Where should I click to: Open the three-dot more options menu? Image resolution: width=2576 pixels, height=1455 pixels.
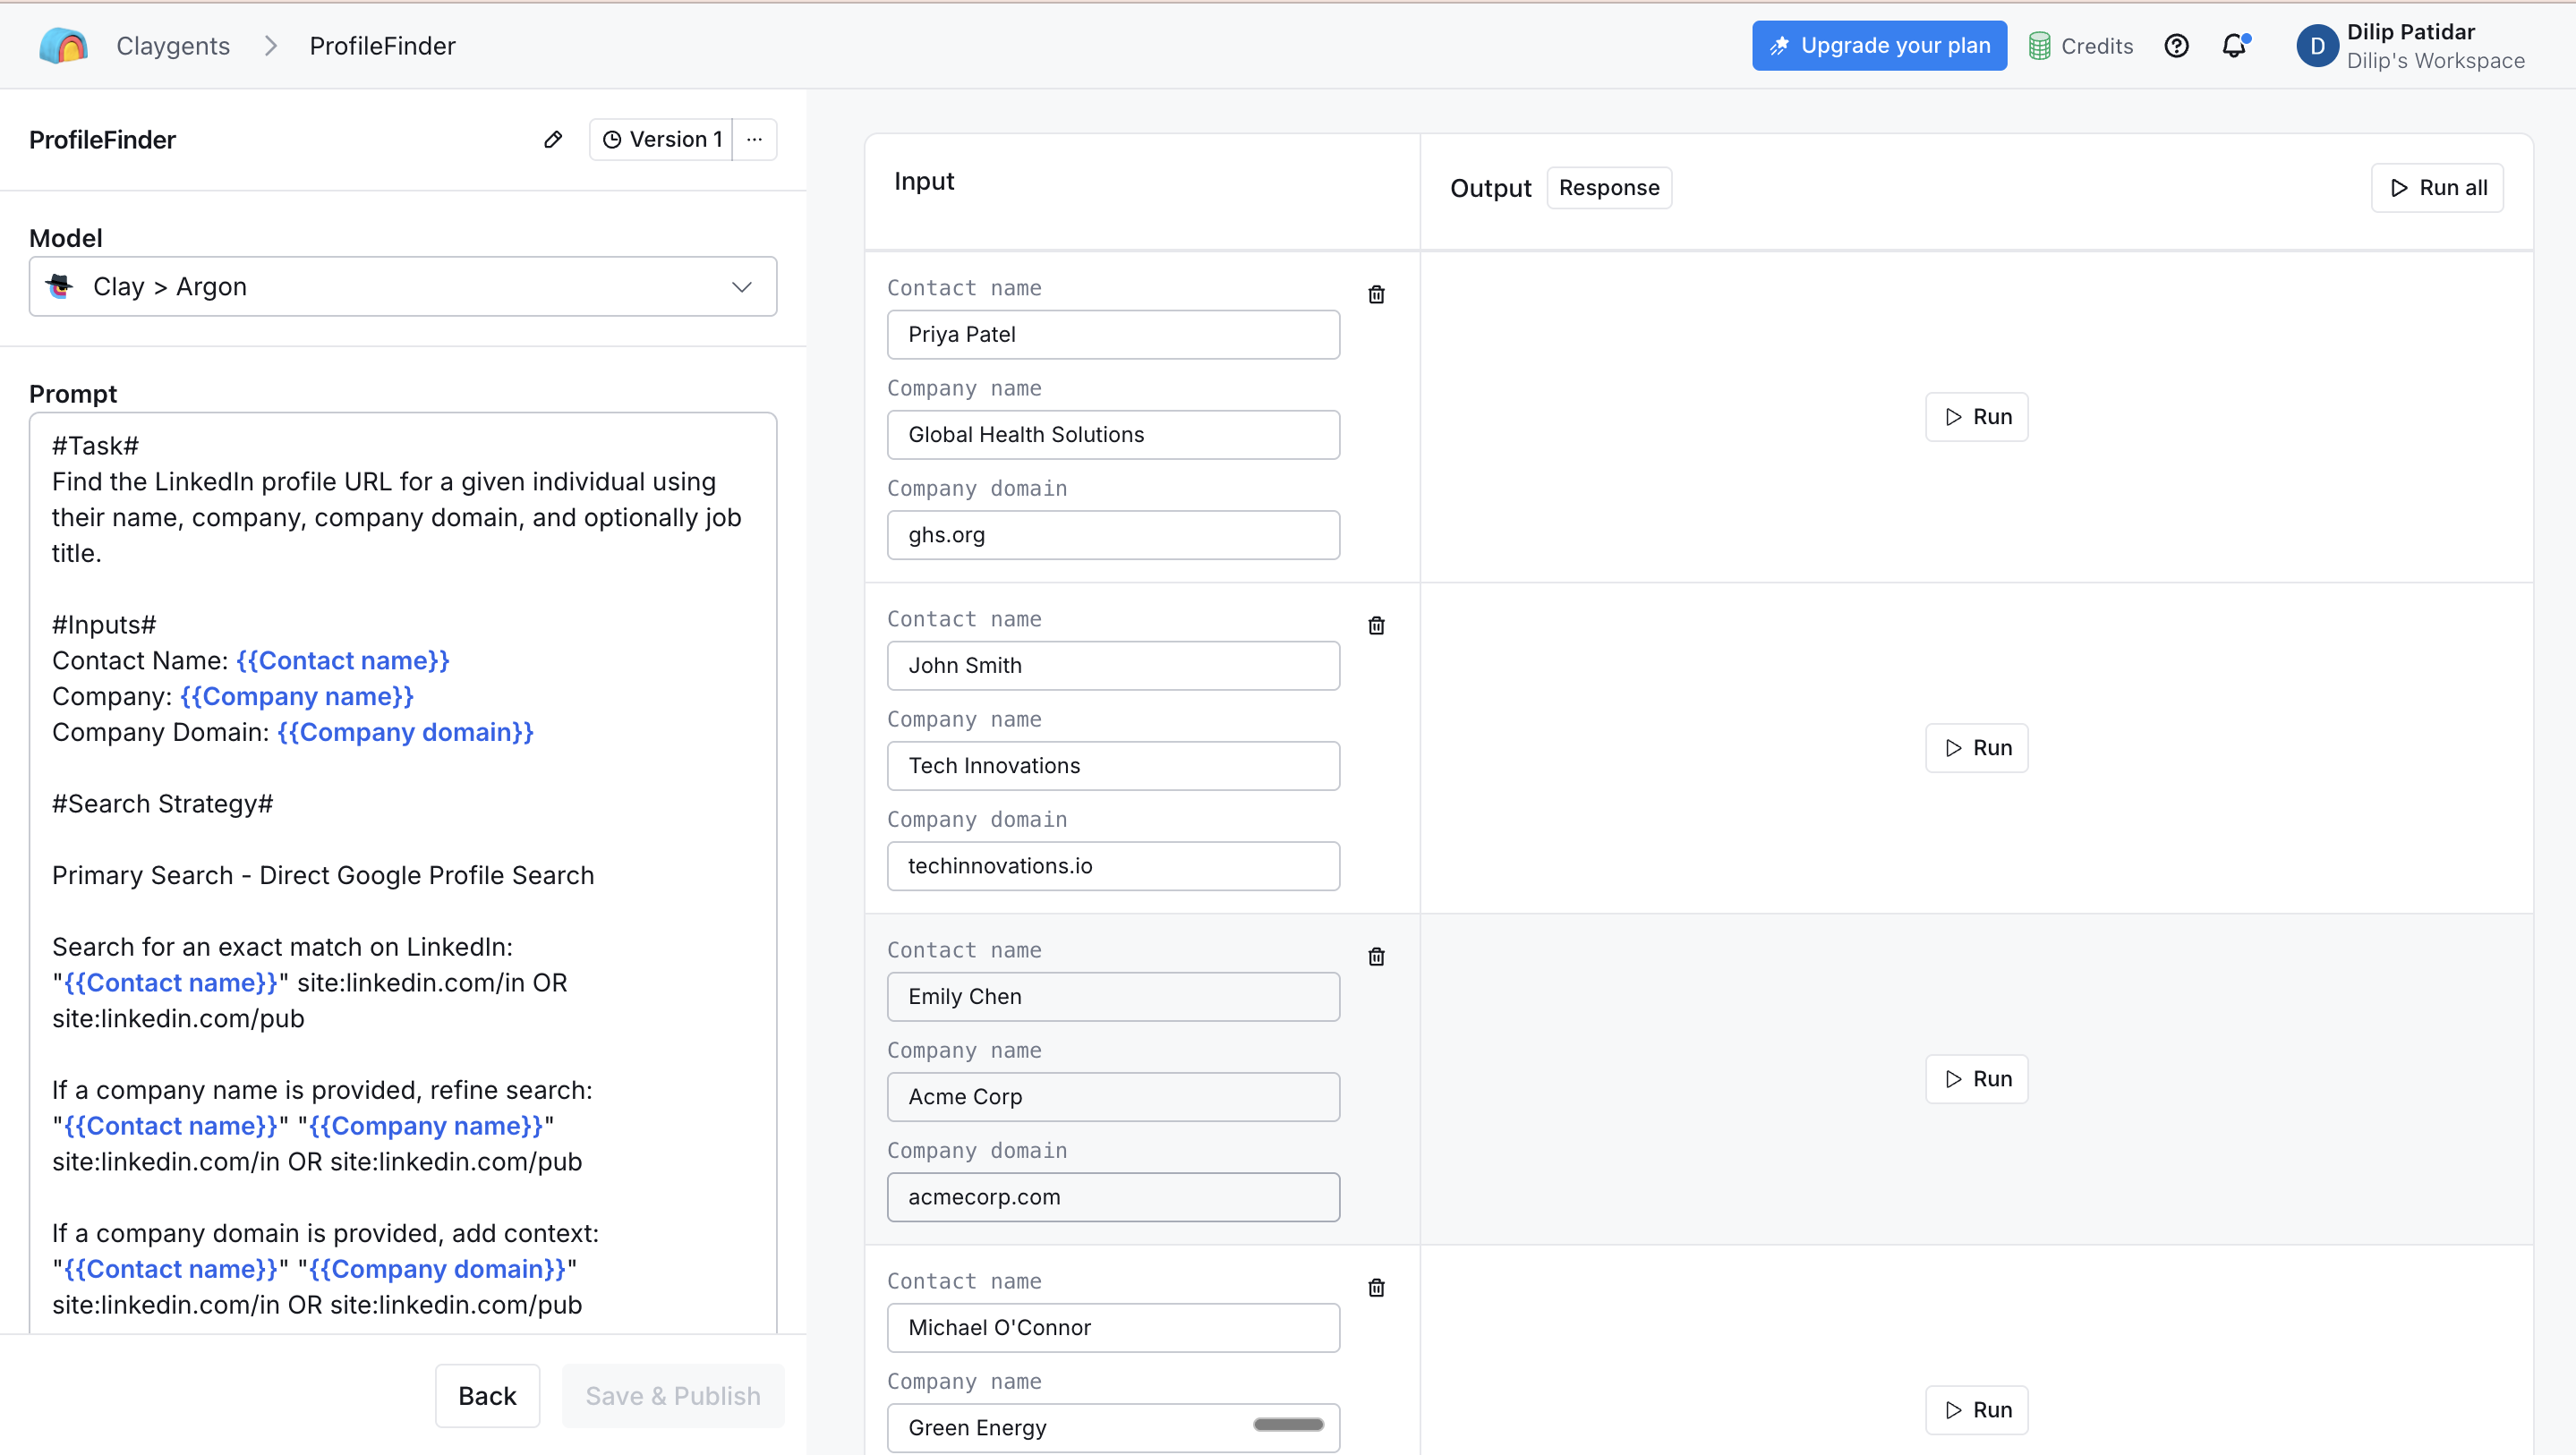point(755,139)
